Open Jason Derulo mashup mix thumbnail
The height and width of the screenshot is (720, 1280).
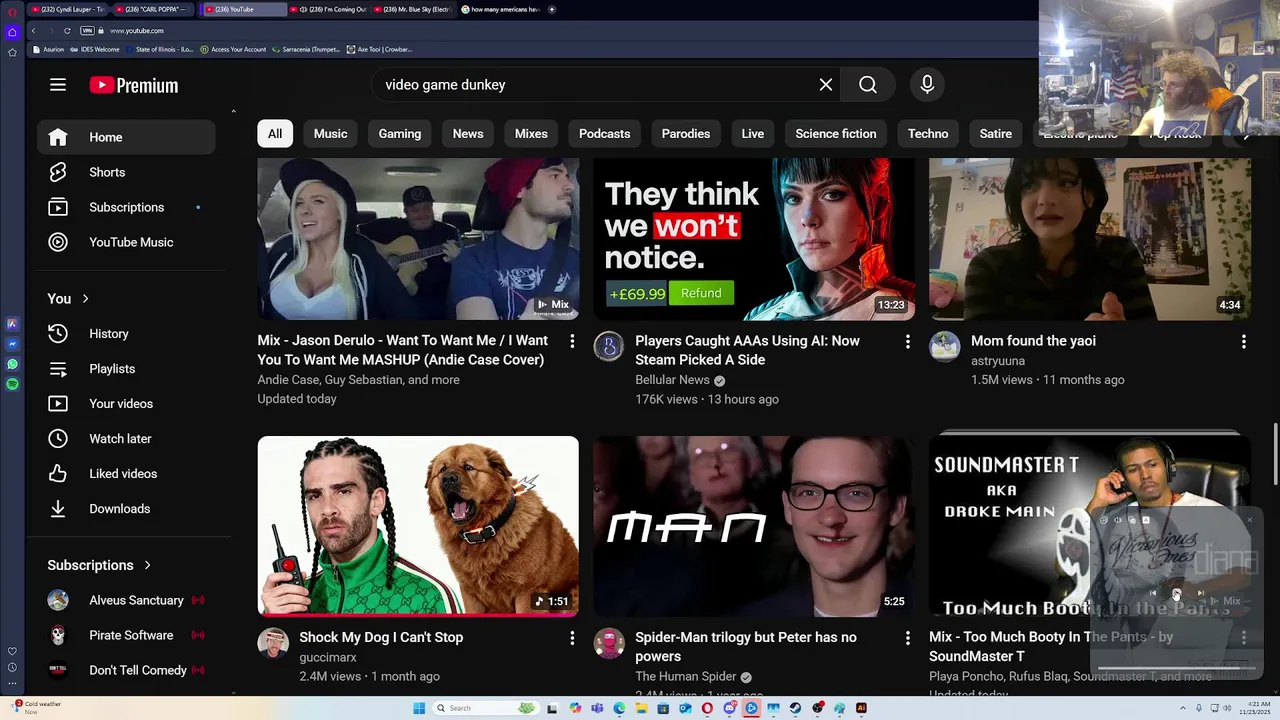(x=418, y=239)
